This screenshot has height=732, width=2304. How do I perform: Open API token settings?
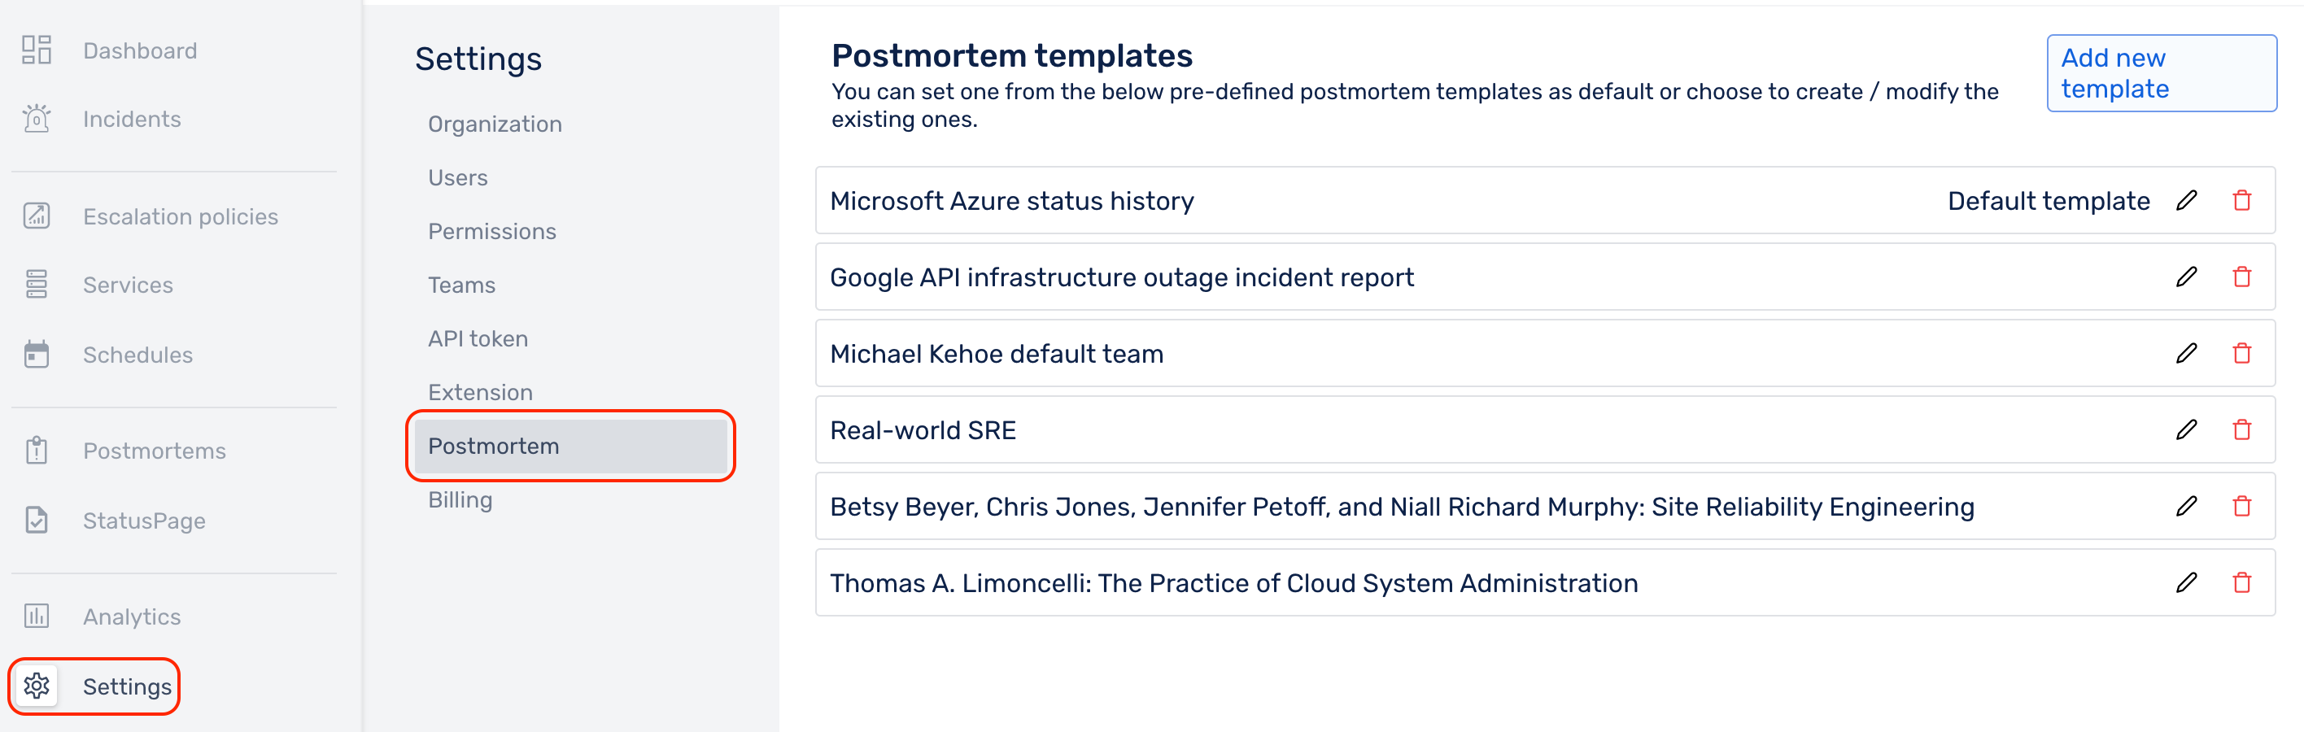click(478, 338)
